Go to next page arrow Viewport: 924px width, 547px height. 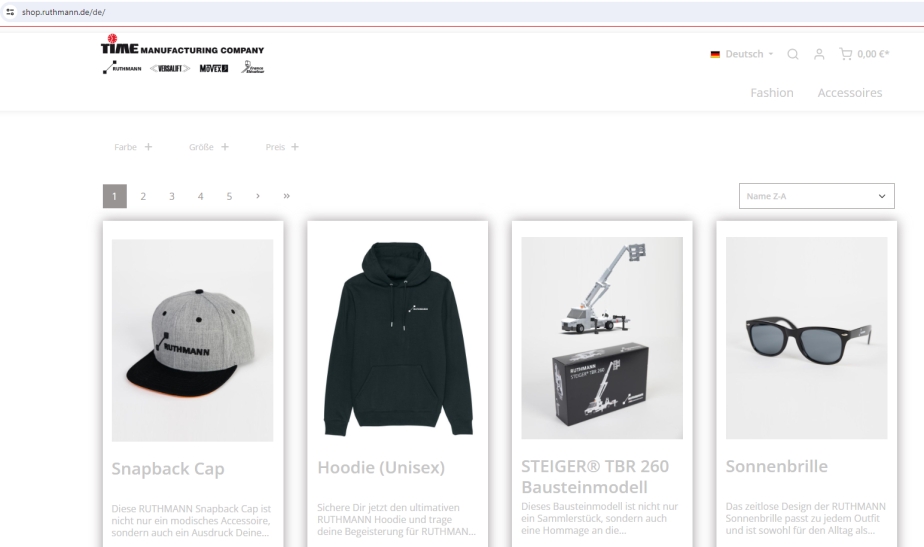pos(258,196)
